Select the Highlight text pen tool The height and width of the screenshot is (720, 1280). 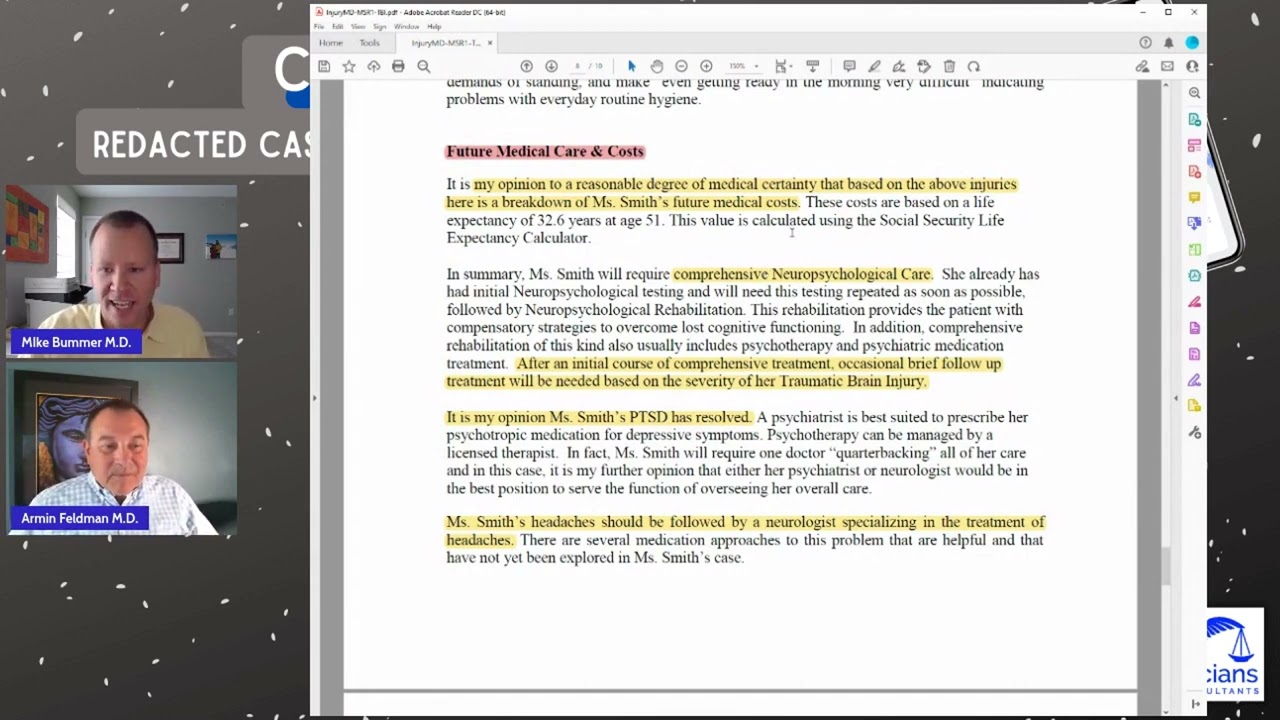point(874,66)
